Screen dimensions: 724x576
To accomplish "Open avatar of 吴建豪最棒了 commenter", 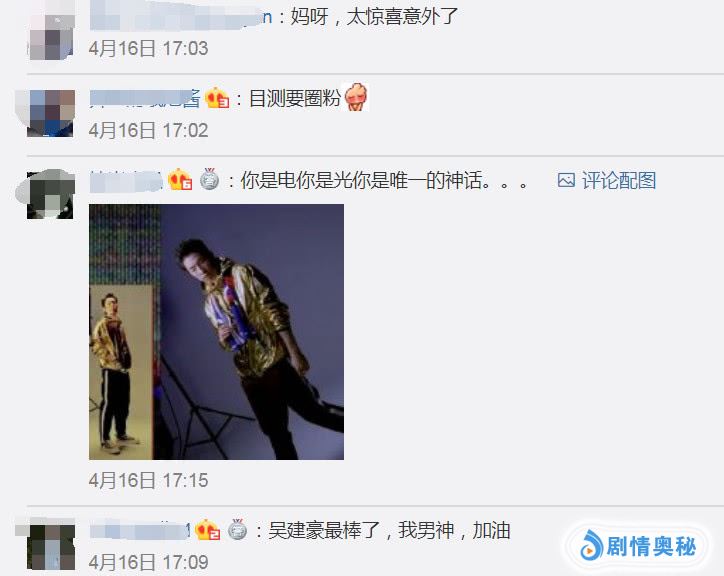I will tap(51, 546).
